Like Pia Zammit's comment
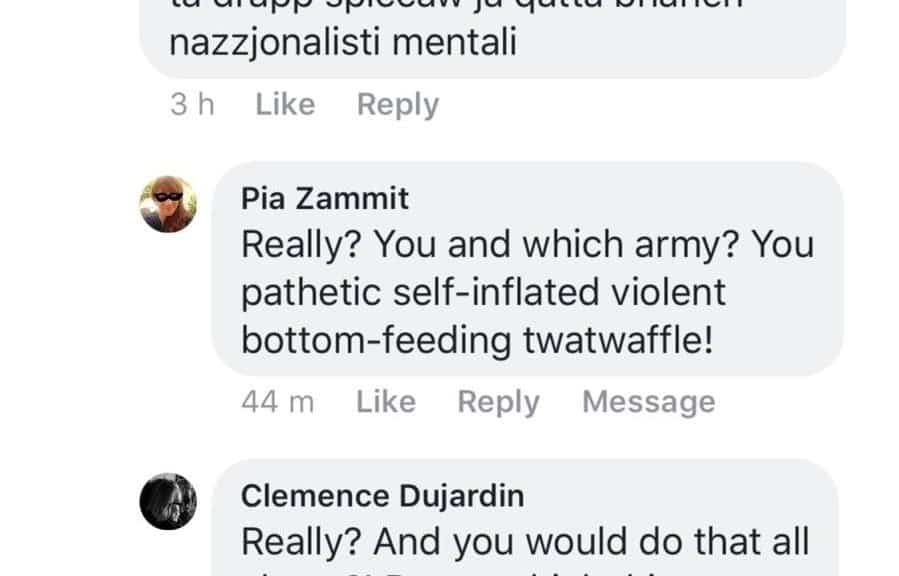Screen dimensions: 899x576 pyautogui.click(x=385, y=402)
